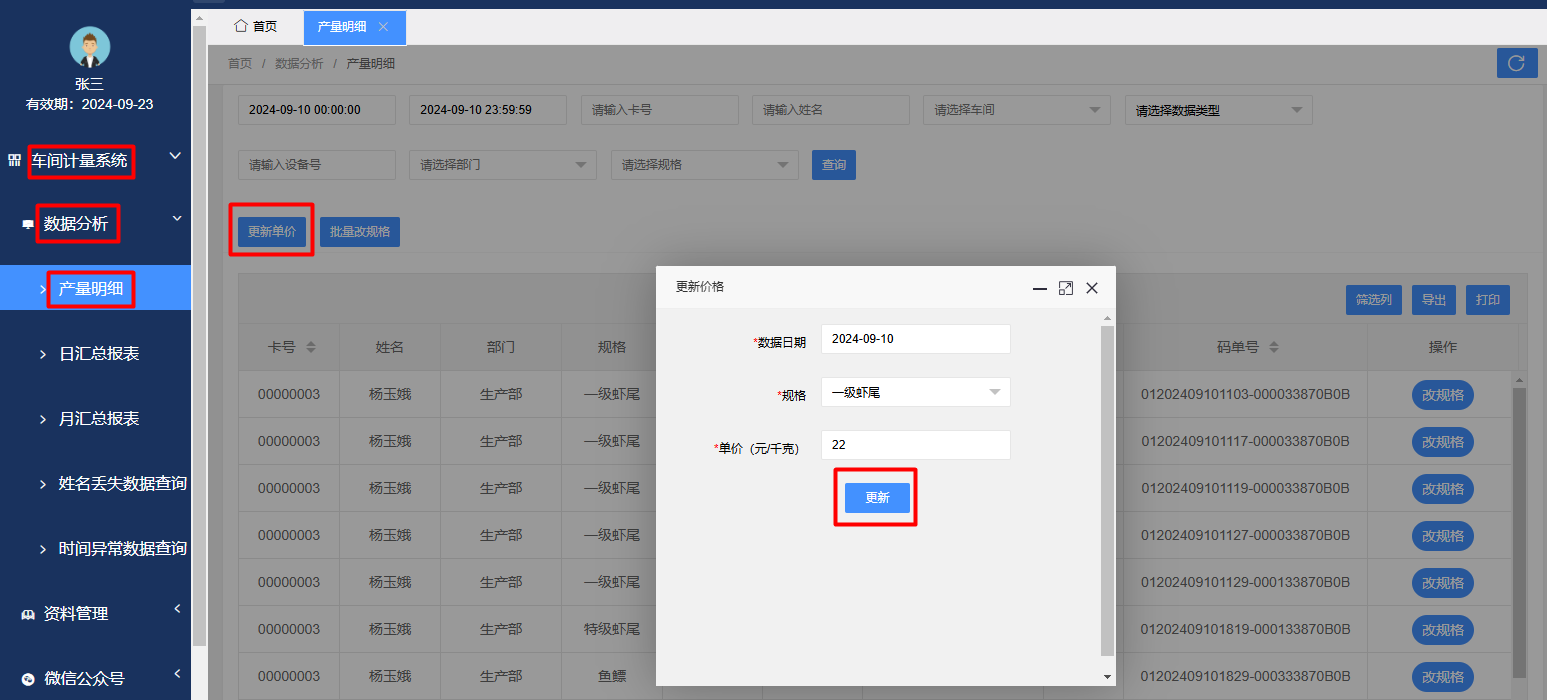The width and height of the screenshot is (1547, 700).
Task: Open the 请选择车间 dropdown
Action: pos(1016,110)
